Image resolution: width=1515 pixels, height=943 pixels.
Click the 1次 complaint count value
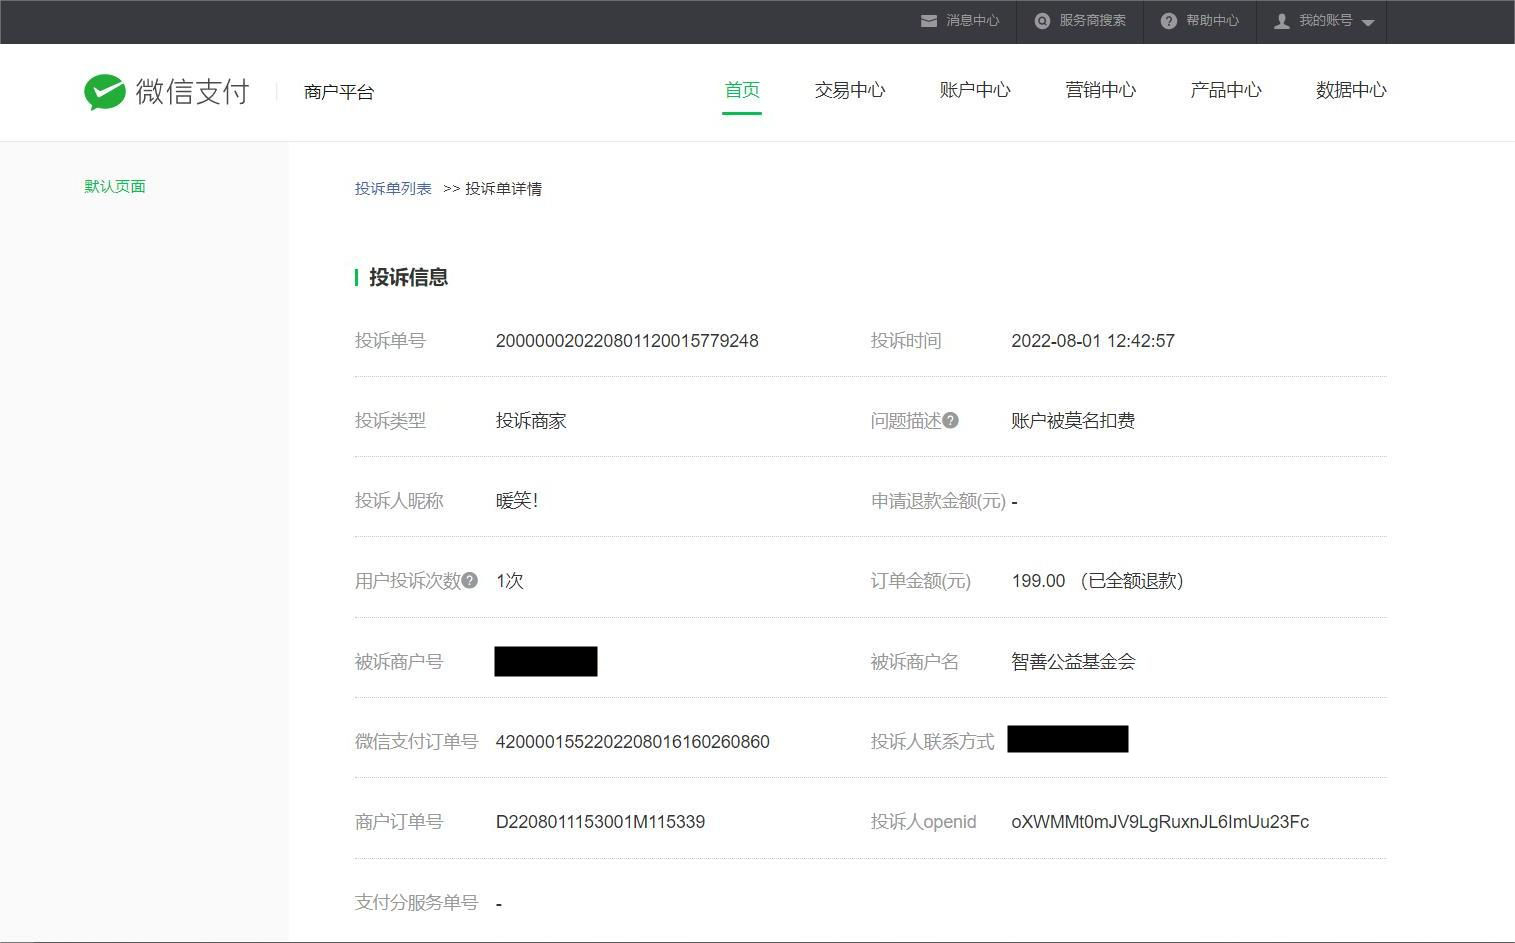point(510,581)
